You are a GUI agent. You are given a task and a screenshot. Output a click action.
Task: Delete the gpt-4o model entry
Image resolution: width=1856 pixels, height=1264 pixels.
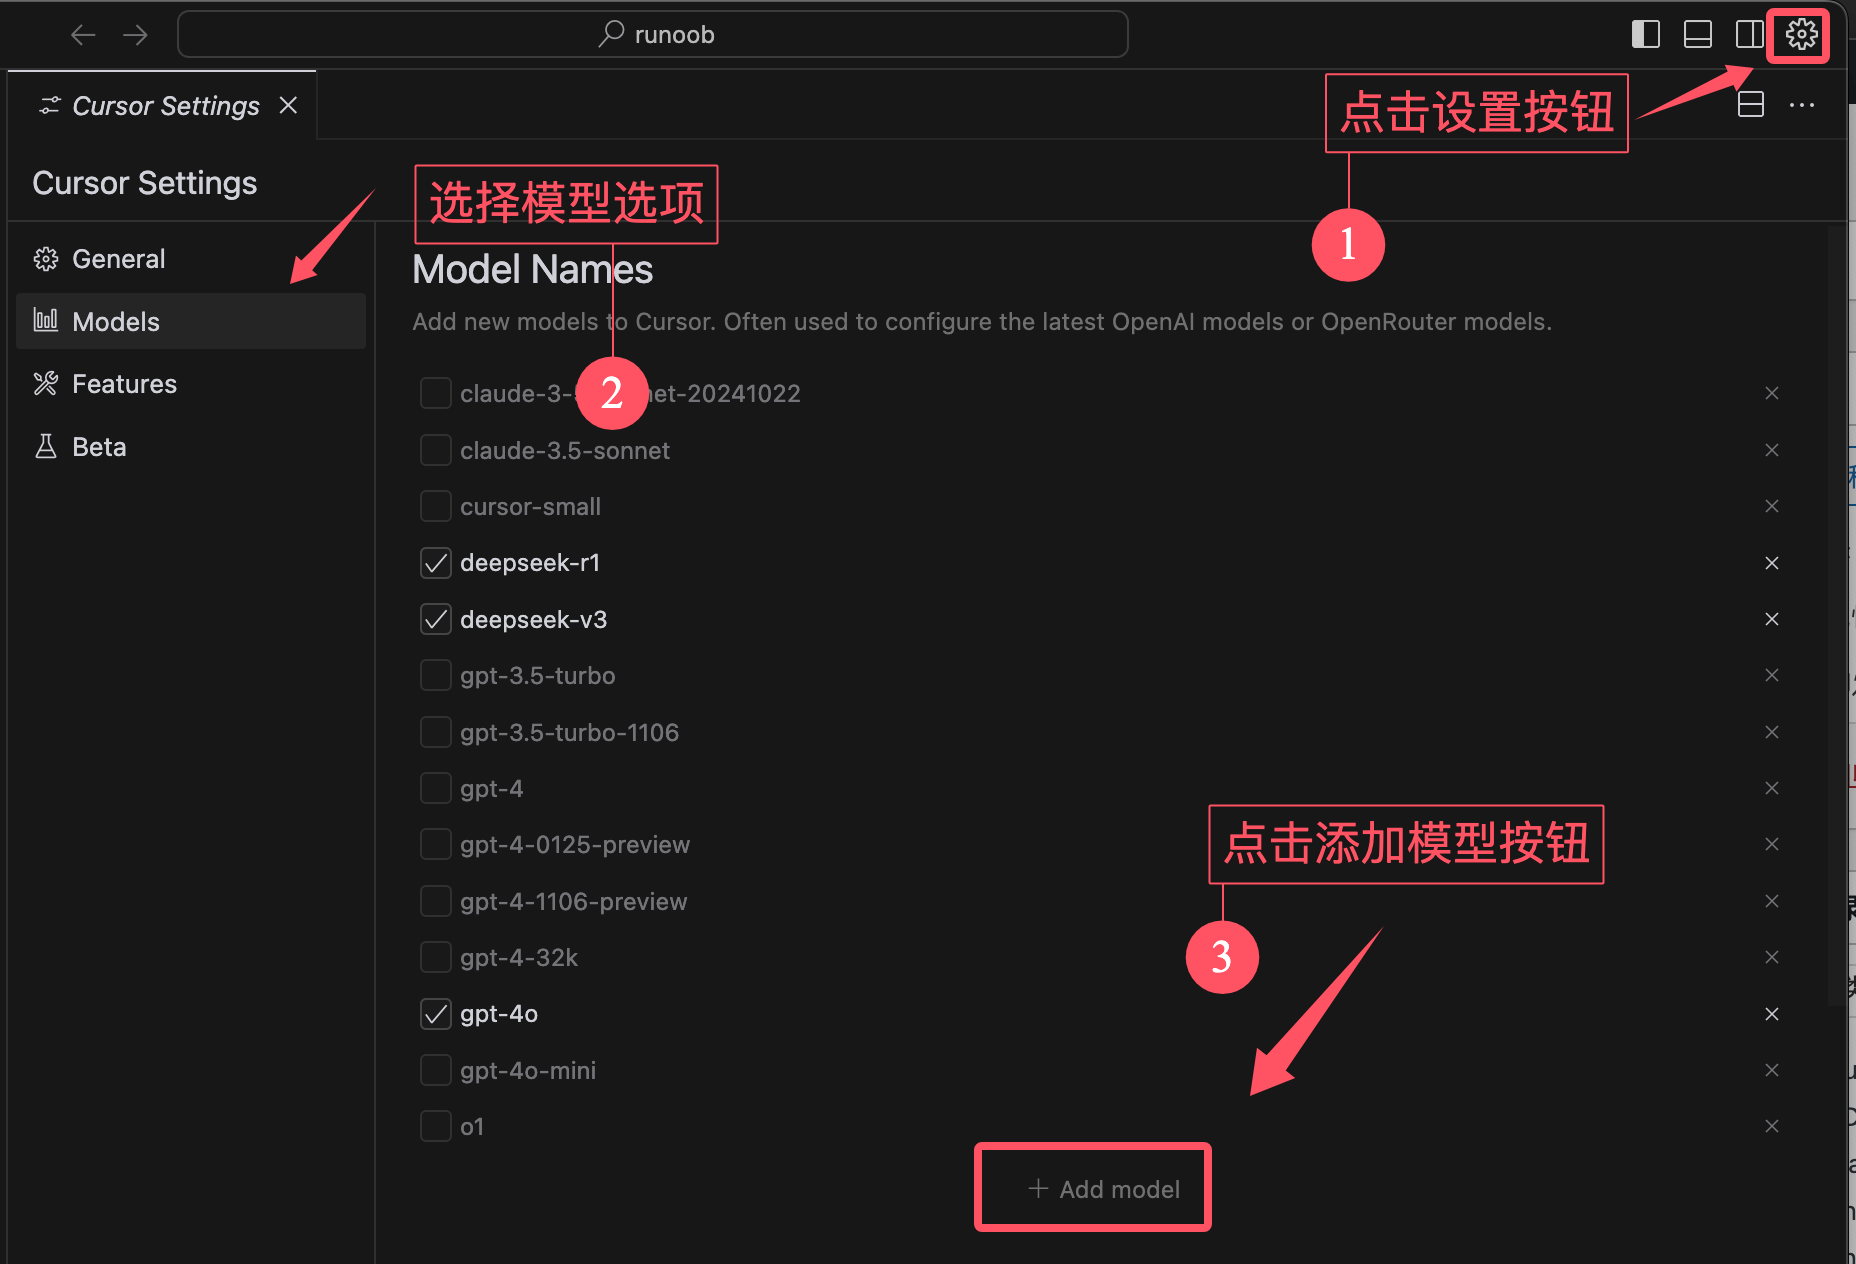1771,1014
